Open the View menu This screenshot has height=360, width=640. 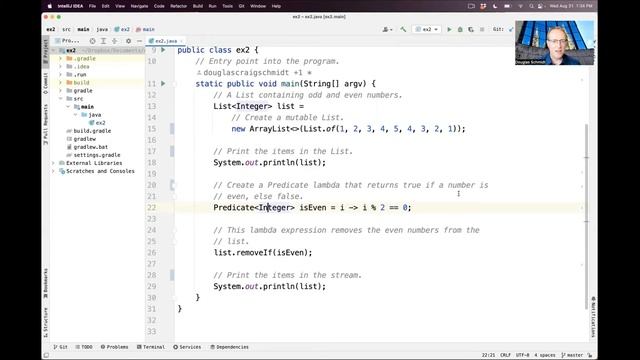pyautogui.click(x=120, y=6)
